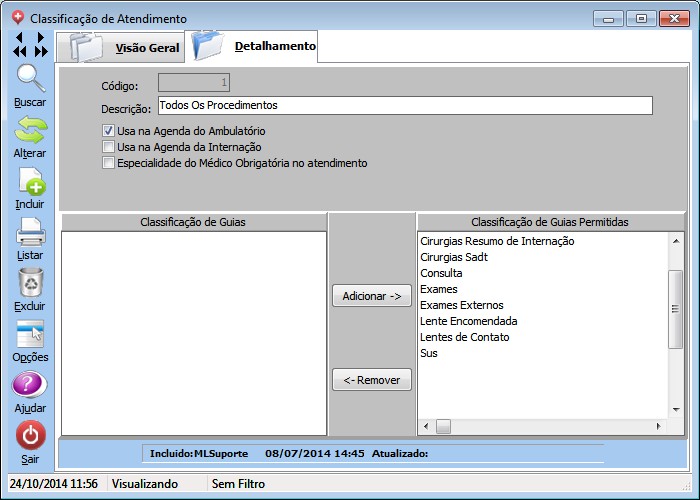Select Consulta in permitted guides list
Screen dimensions: 700x500
441,273
